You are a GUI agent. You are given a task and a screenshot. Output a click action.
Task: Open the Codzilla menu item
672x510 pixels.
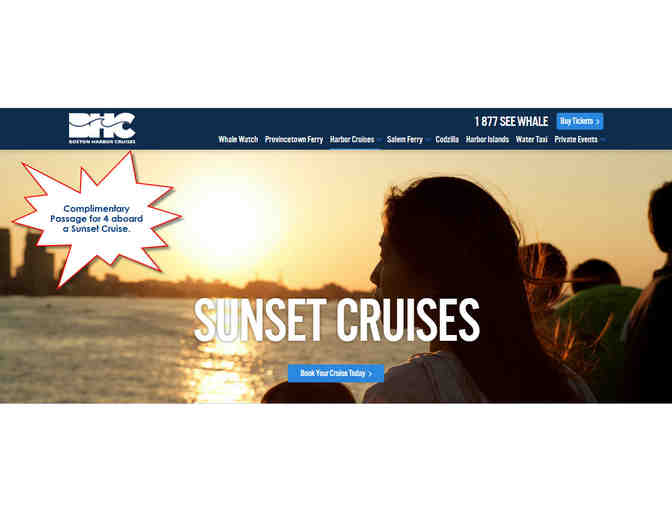click(x=447, y=139)
